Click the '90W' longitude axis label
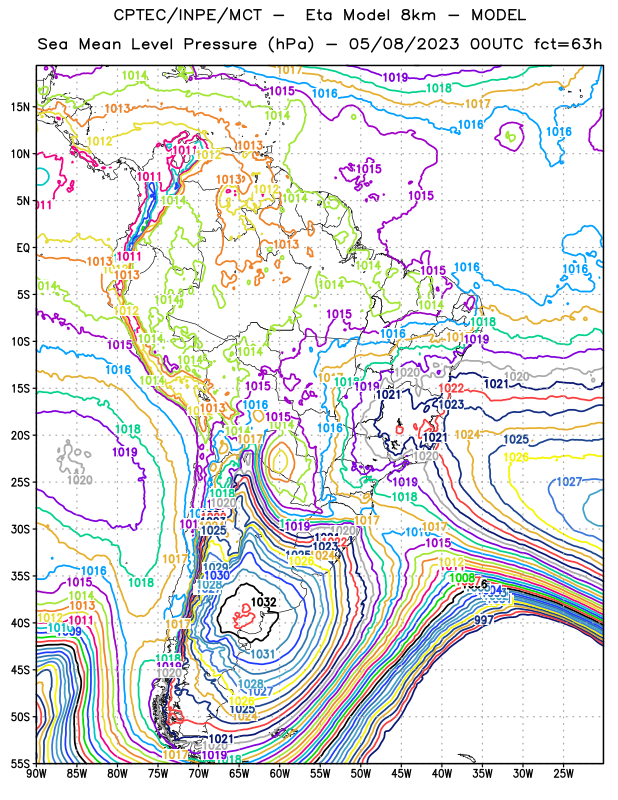 (x=36, y=774)
